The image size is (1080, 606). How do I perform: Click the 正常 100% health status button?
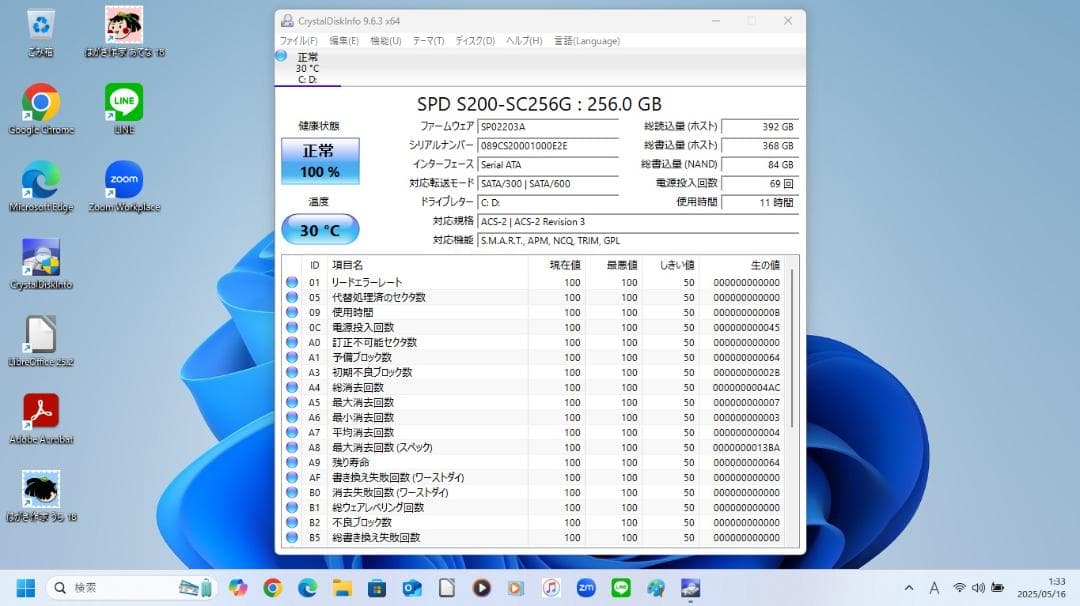[x=321, y=161]
